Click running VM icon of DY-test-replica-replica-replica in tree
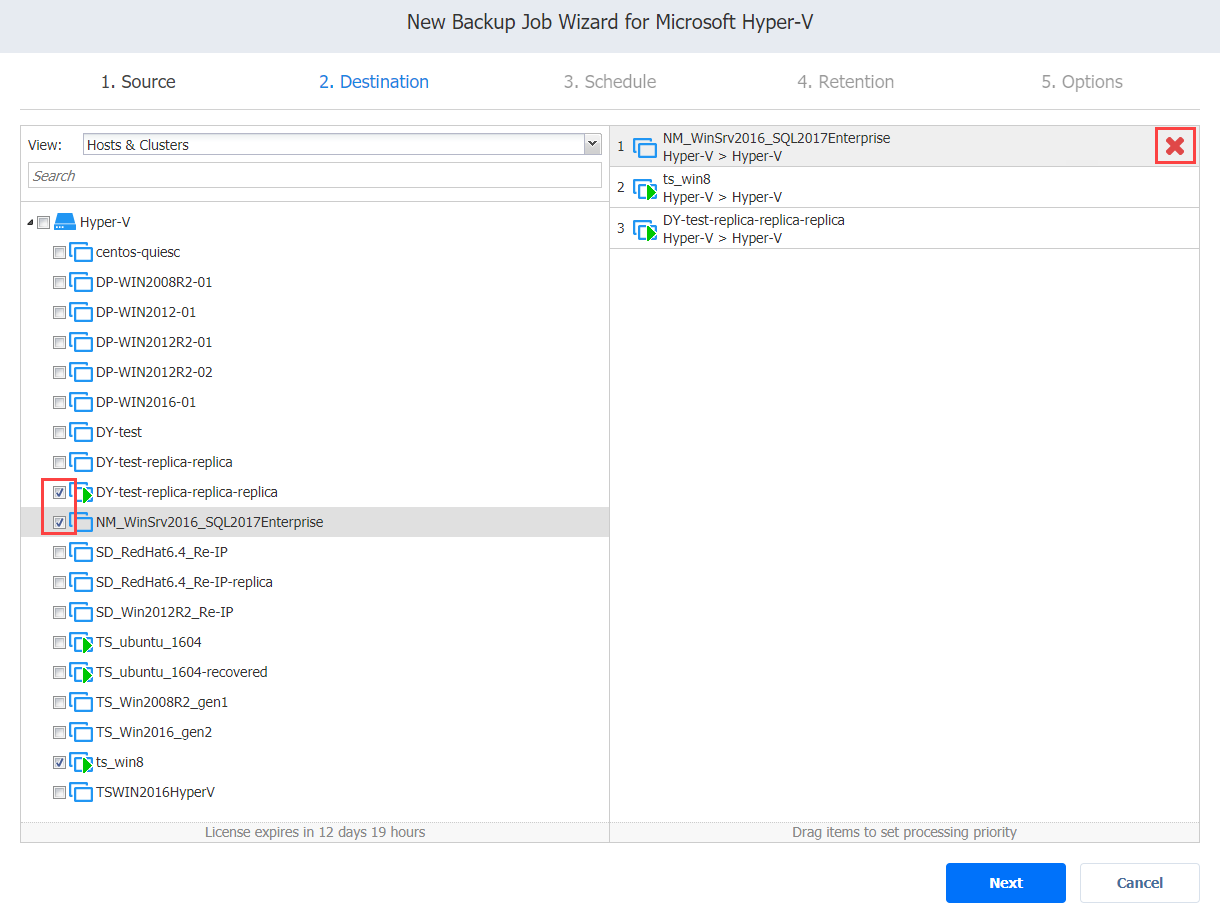Image resolution: width=1220 pixels, height=911 pixels. pos(81,492)
